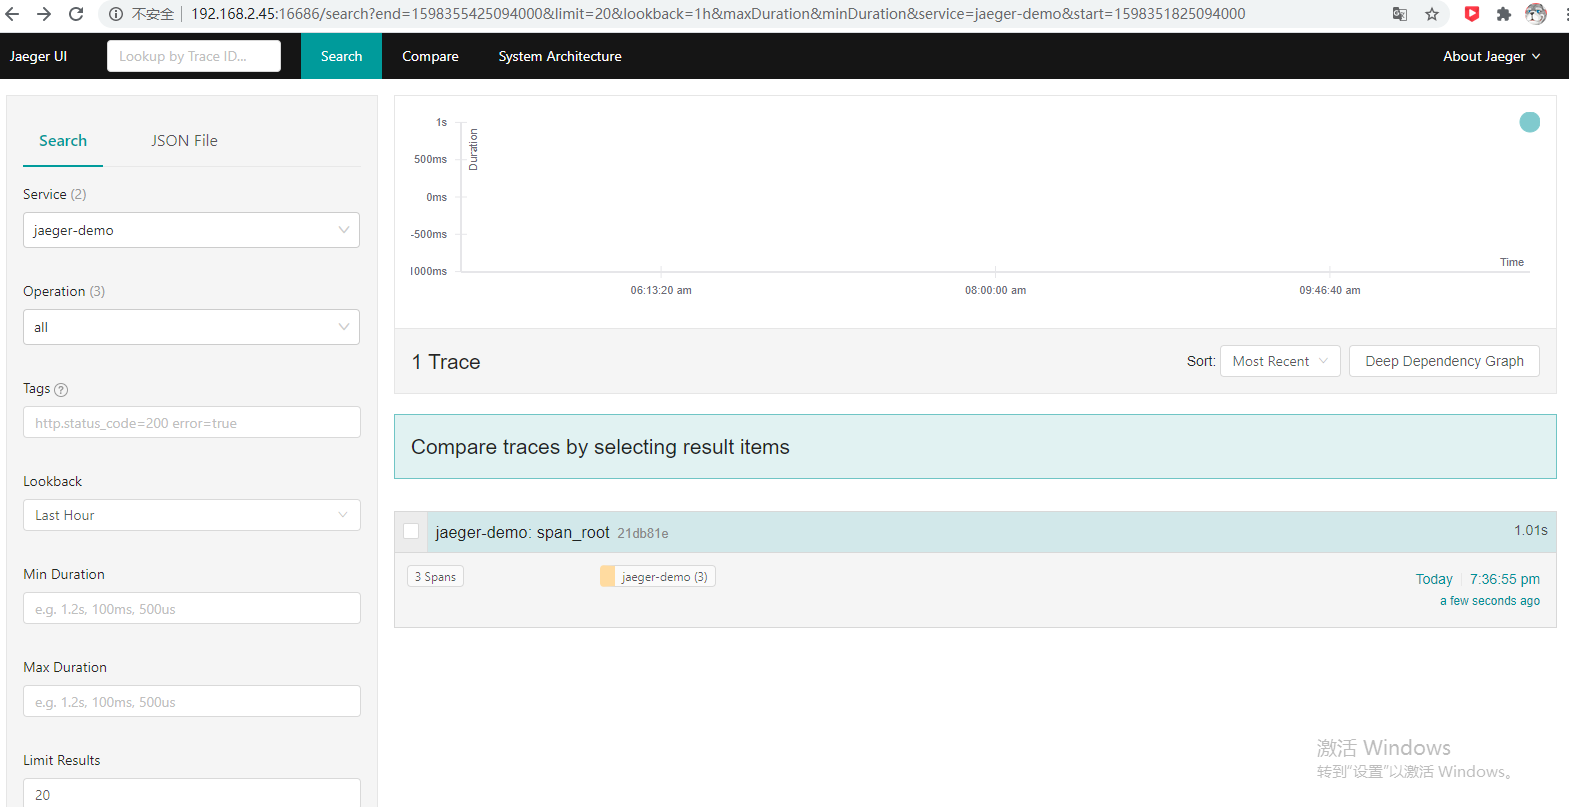Image resolution: width=1569 pixels, height=807 pixels.
Task: Click the trace ID text 21db81e
Action: coord(643,533)
